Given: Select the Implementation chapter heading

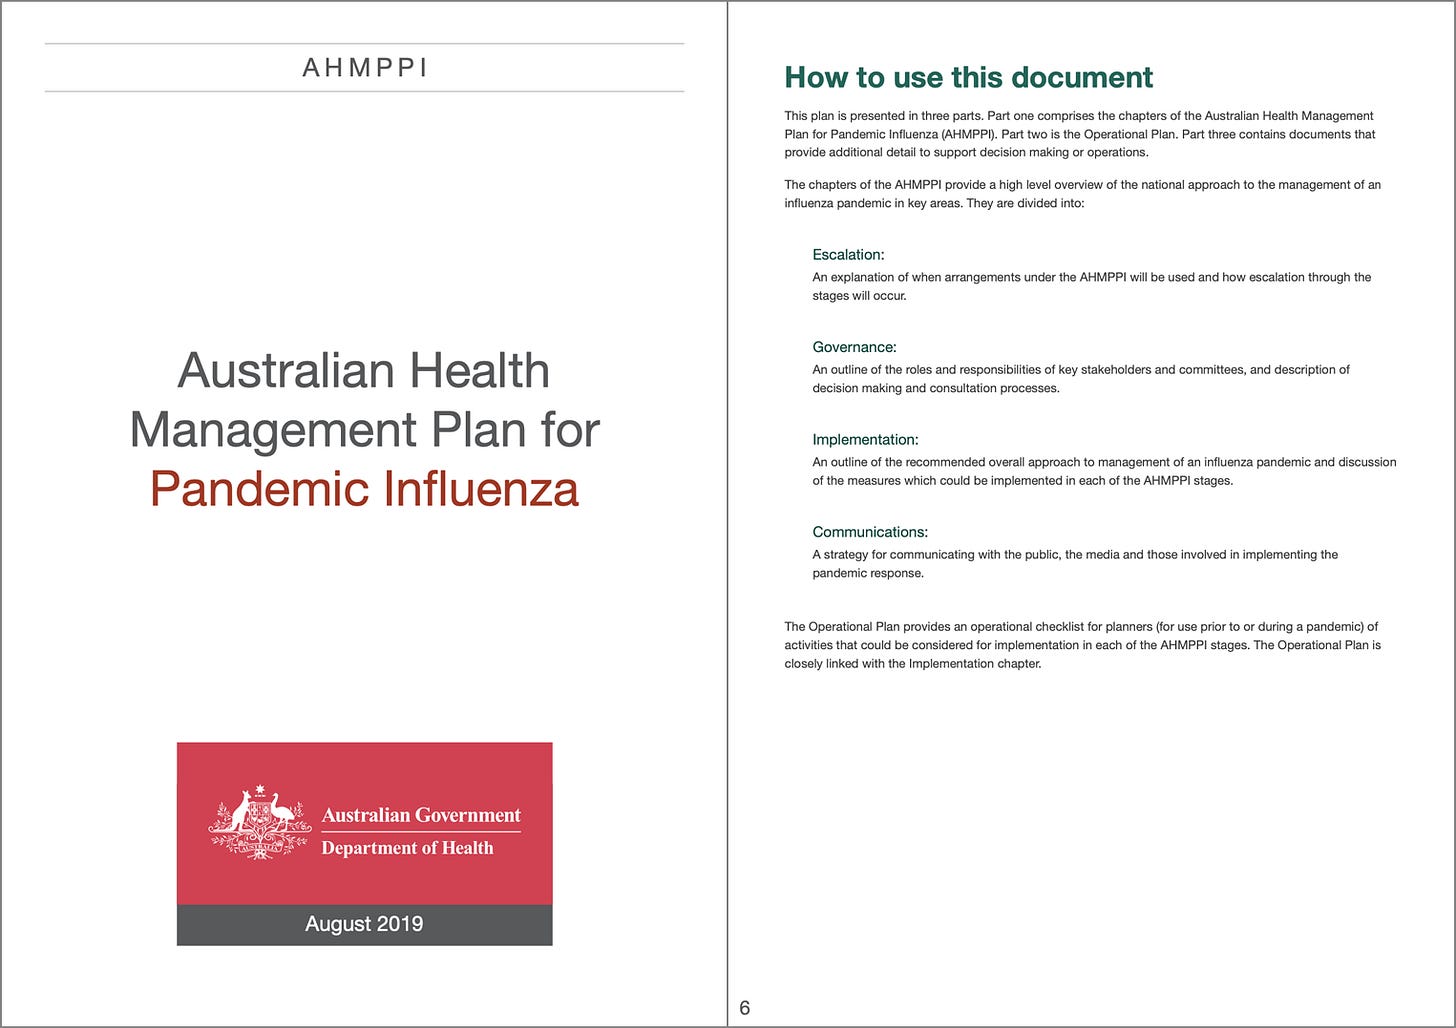Looking at the screenshot, I should (x=865, y=439).
